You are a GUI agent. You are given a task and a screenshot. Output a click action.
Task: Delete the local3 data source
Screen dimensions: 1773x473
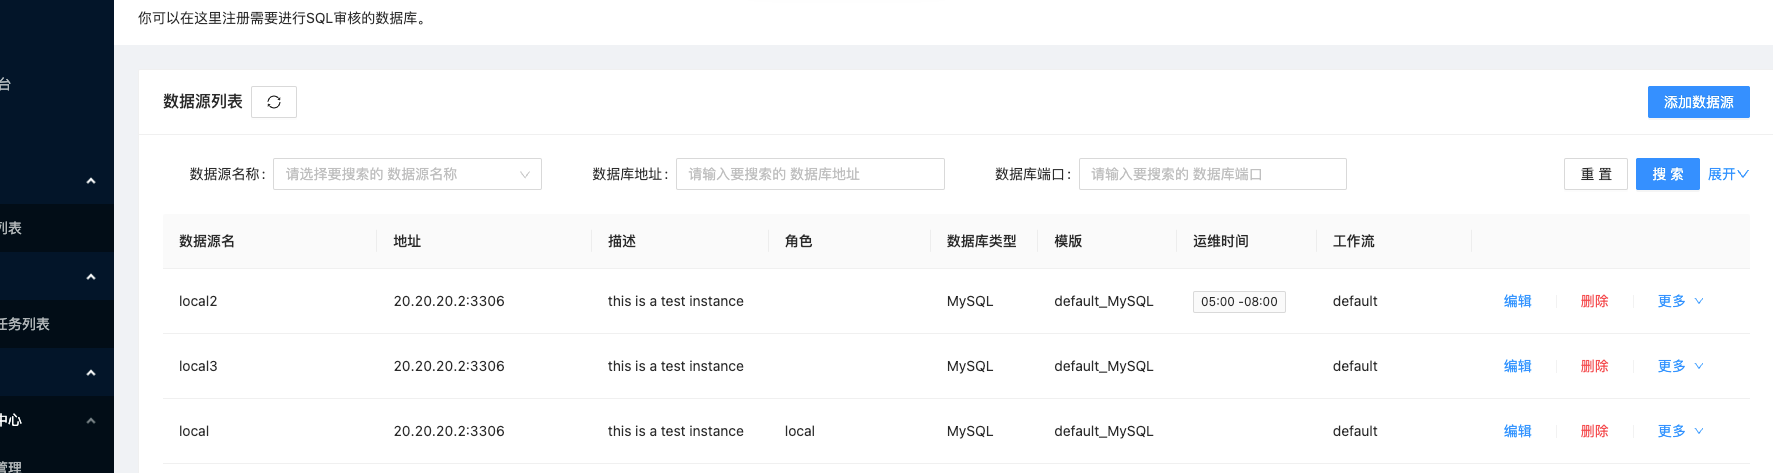(1594, 366)
